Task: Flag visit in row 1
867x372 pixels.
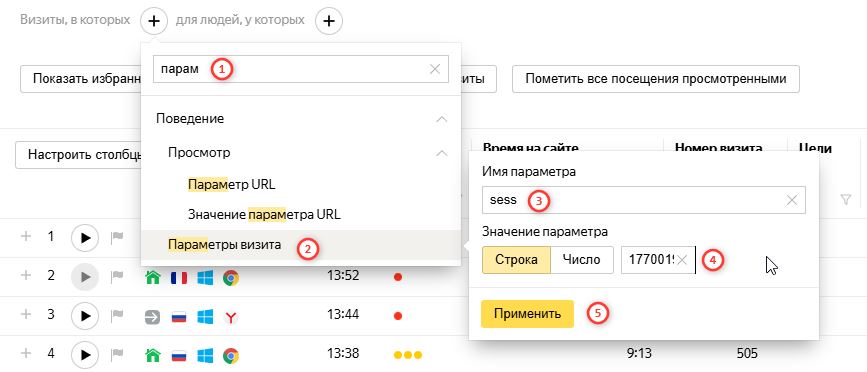Action: [x=117, y=238]
